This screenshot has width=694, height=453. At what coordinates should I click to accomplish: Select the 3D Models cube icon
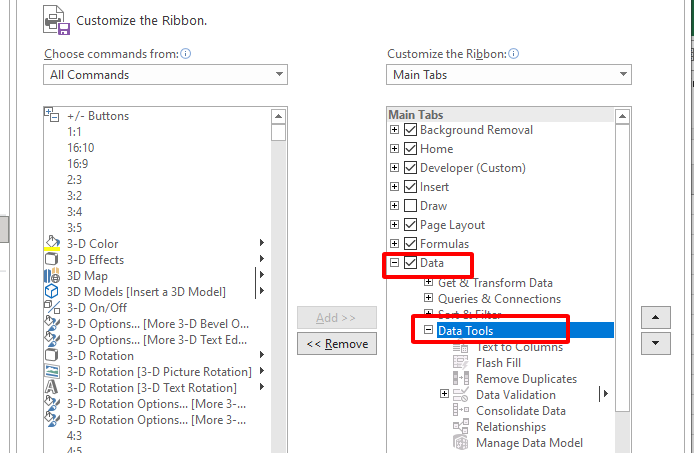[x=52, y=291]
